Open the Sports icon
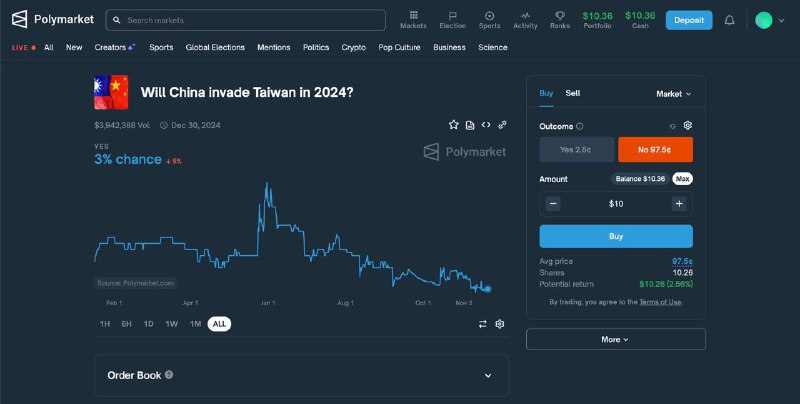The height and width of the screenshot is (404, 800). [x=489, y=16]
